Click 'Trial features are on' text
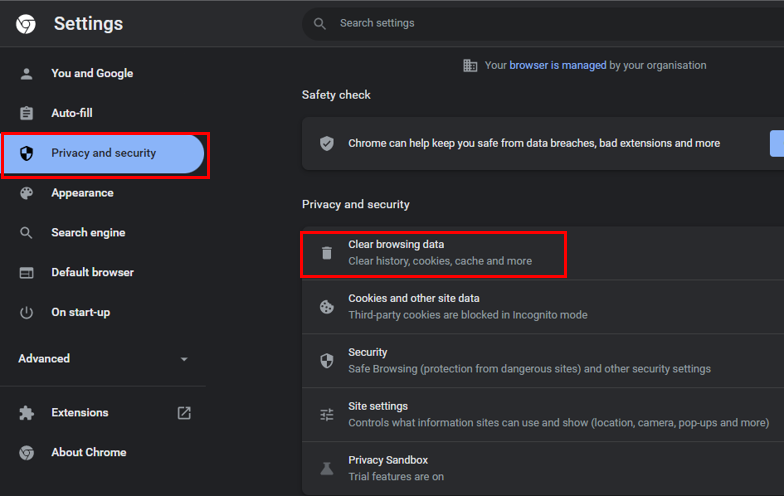This screenshot has width=784, height=498. pyautogui.click(x=396, y=477)
